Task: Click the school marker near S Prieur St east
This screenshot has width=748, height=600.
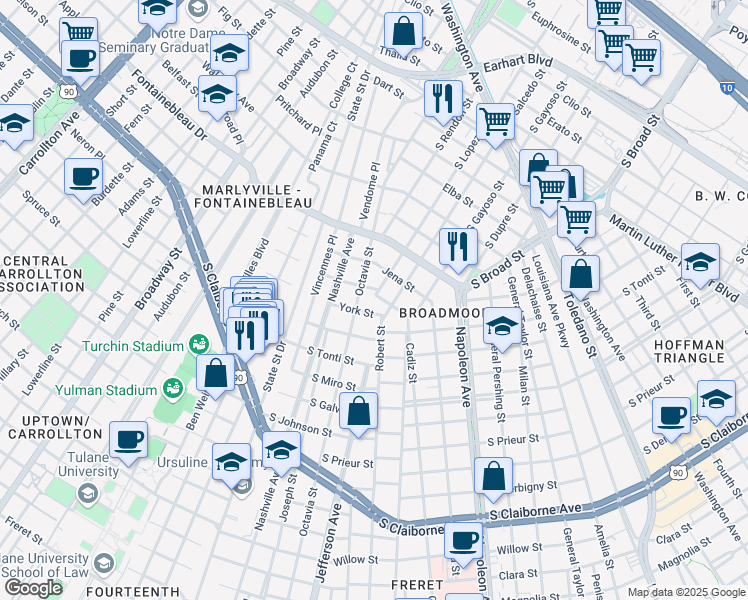Action: pos(717,402)
